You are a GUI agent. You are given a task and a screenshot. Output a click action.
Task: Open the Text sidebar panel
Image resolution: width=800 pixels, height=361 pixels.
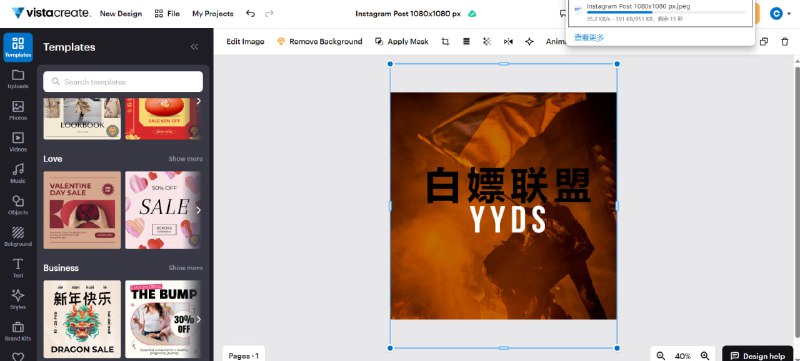(x=18, y=268)
